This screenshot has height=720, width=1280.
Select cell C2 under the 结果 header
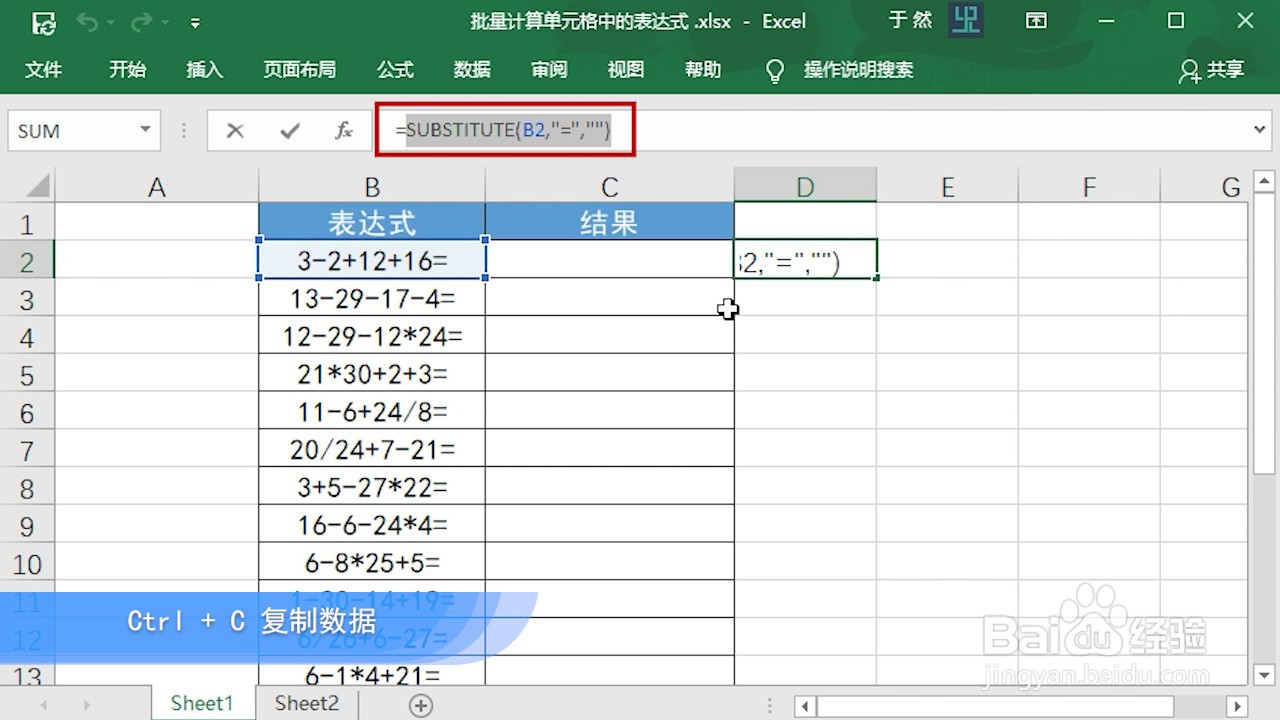[x=609, y=259]
